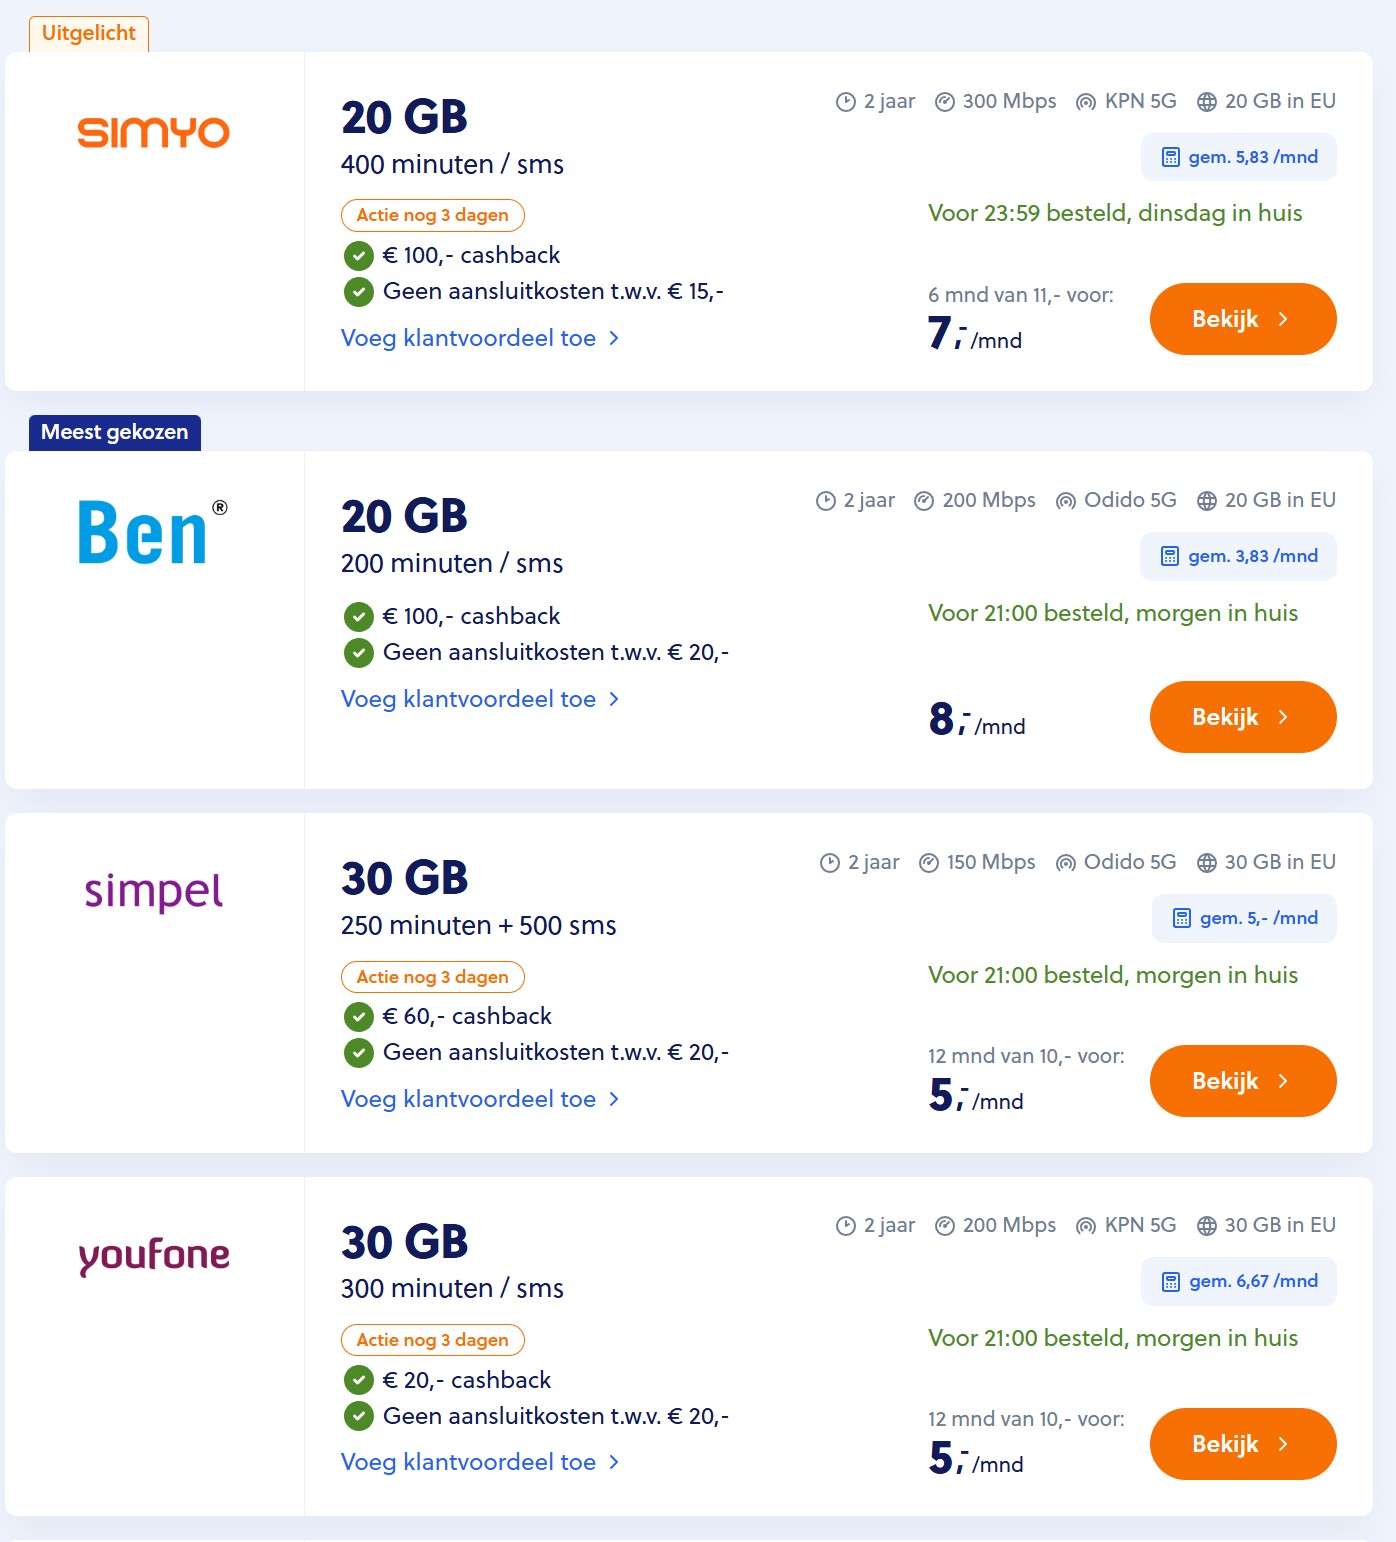Click the Simyo logo

coord(154,132)
